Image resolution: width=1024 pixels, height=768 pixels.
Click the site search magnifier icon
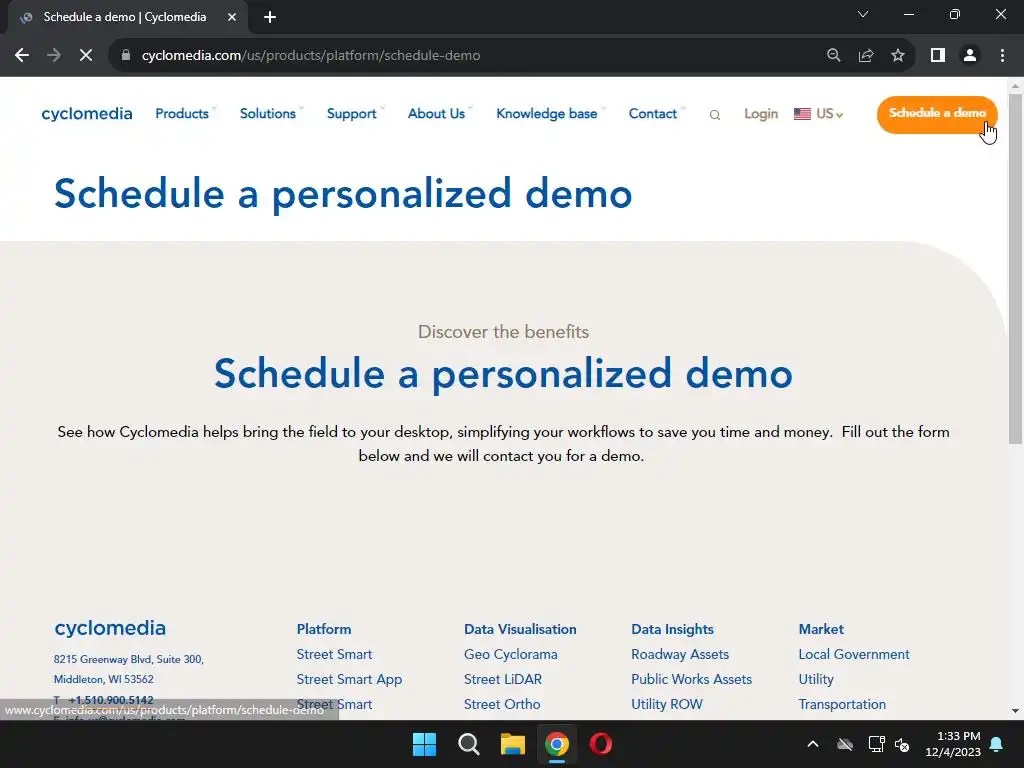pos(715,115)
